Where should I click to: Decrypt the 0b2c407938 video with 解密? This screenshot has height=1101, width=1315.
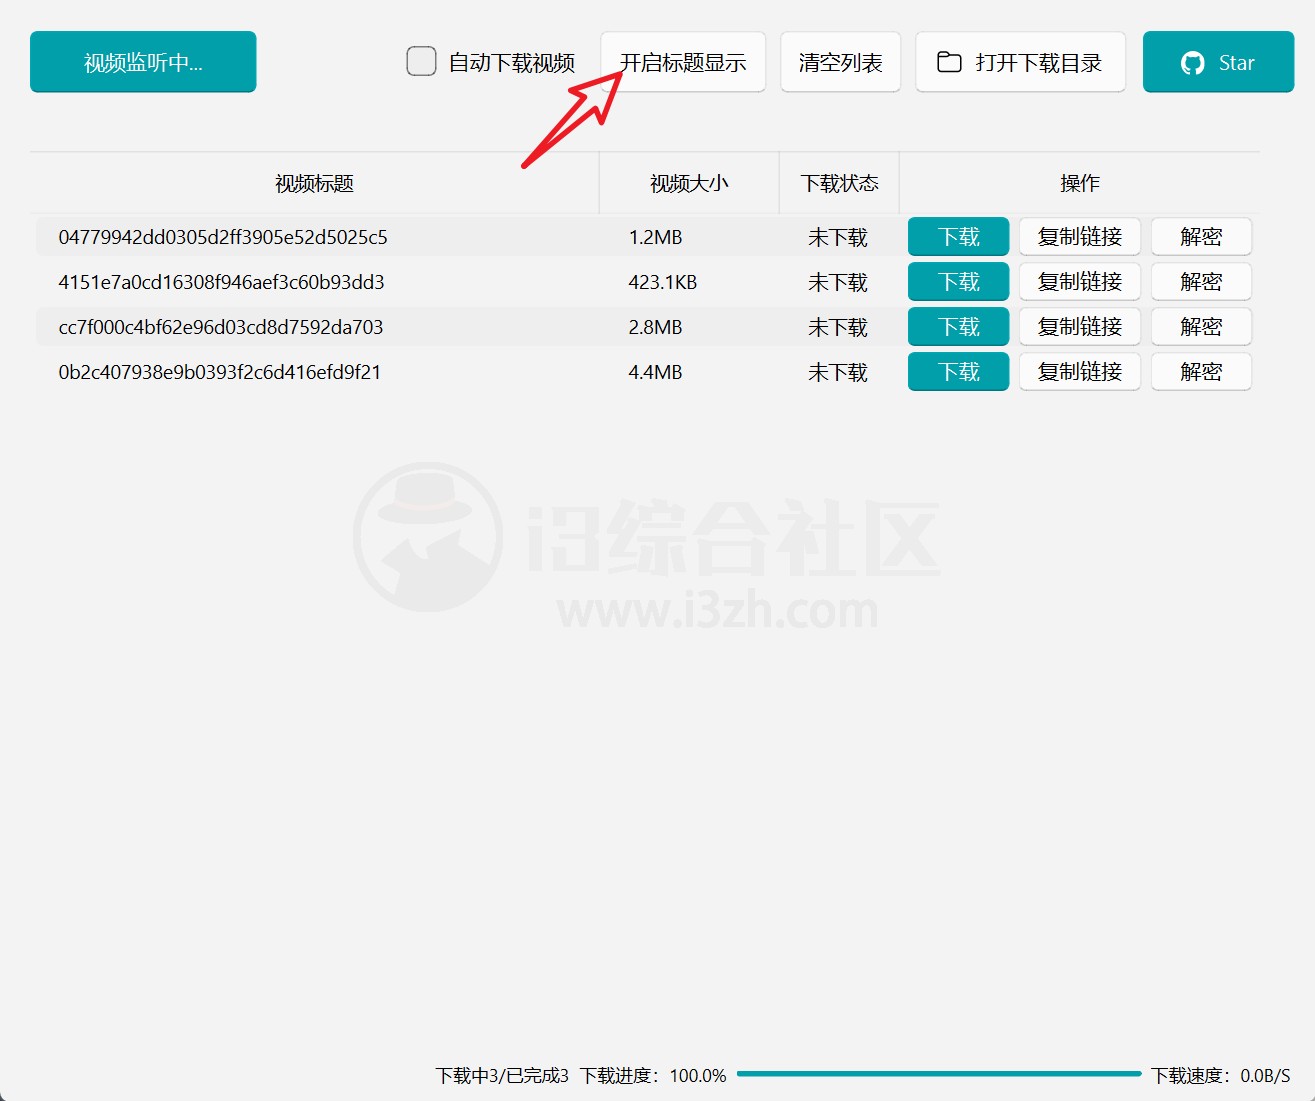point(1200,372)
